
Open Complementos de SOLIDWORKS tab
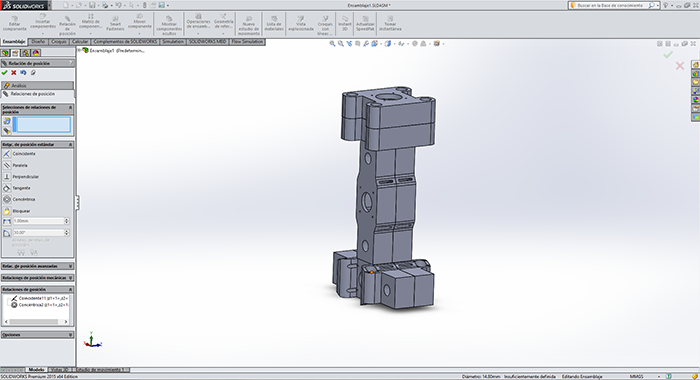pyautogui.click(x=125, y=42)
